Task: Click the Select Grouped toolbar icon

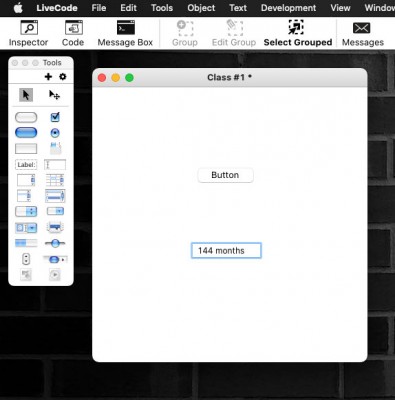Action: 298,33
